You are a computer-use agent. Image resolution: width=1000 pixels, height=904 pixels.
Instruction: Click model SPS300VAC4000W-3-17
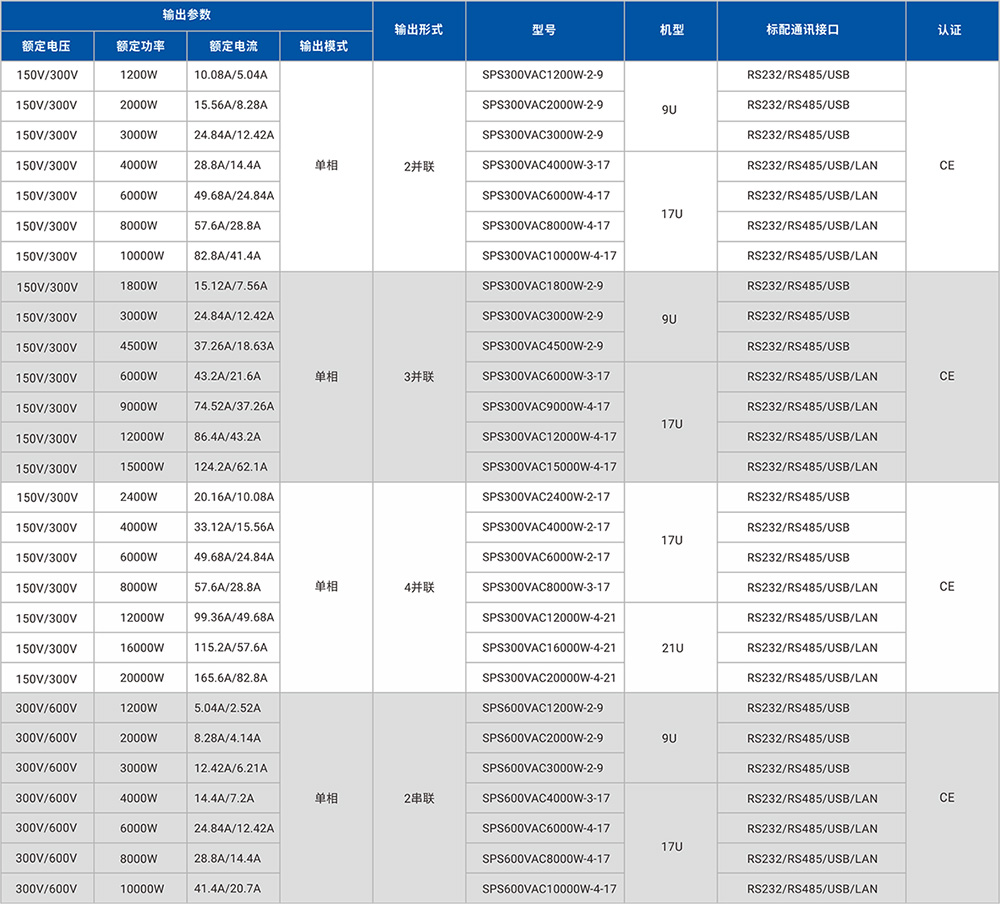(545, 165)
